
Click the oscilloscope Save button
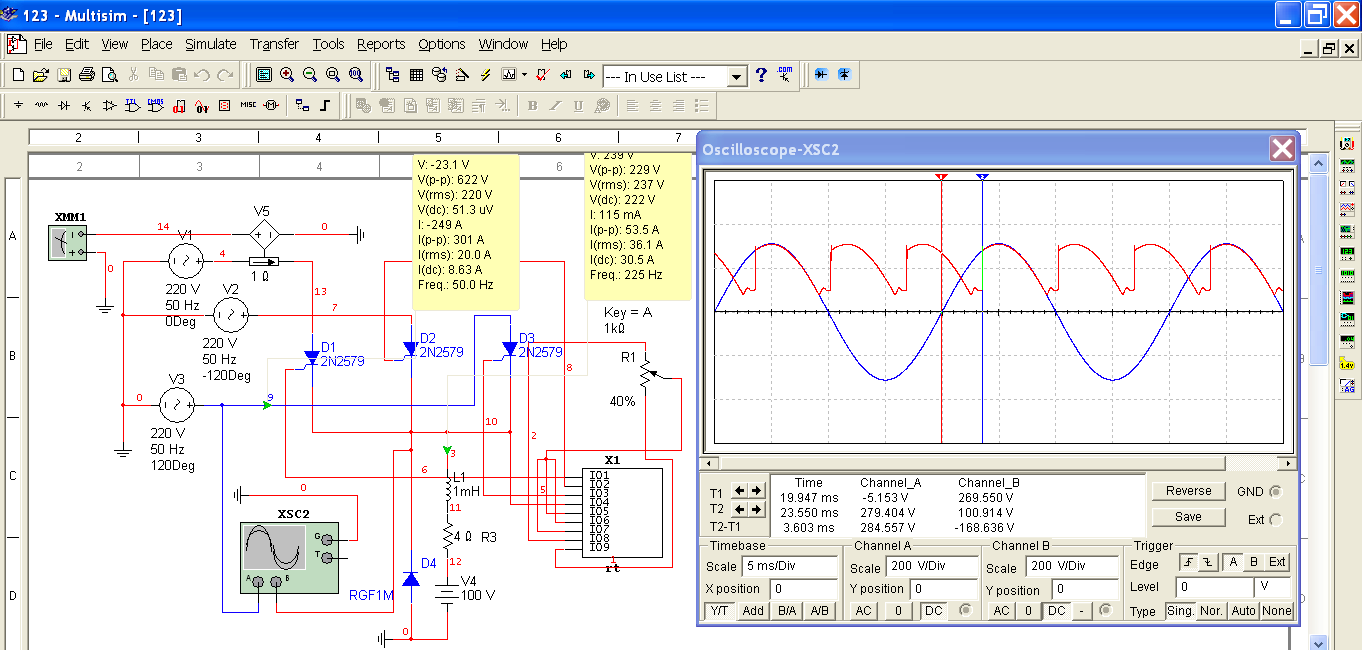(x=1188, y=517)
